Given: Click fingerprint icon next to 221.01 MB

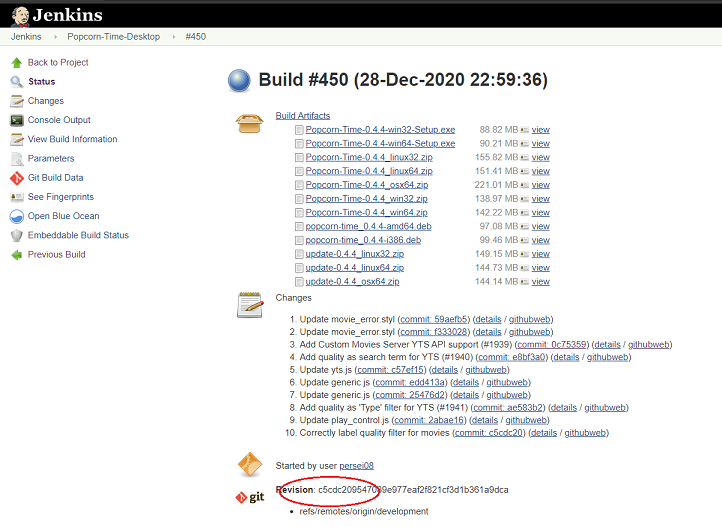Looking at the screenshot, I should [524, 185].
